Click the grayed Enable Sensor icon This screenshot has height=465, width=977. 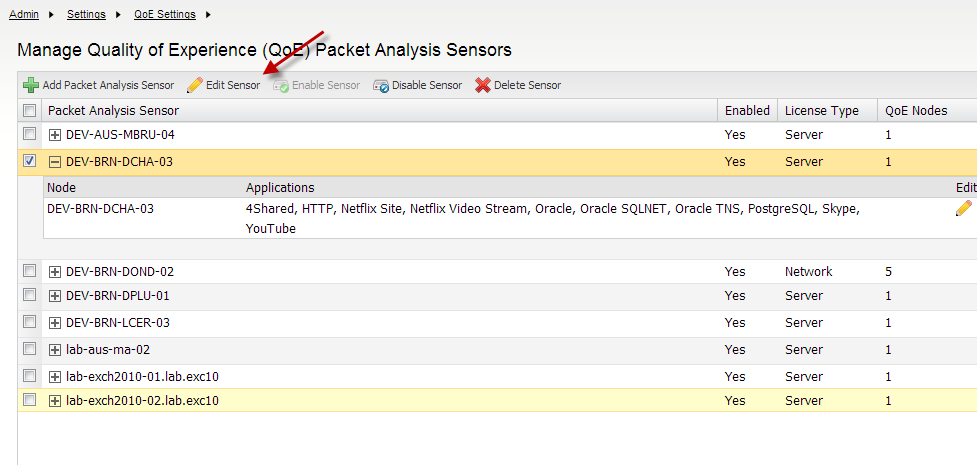pos(281,86)
